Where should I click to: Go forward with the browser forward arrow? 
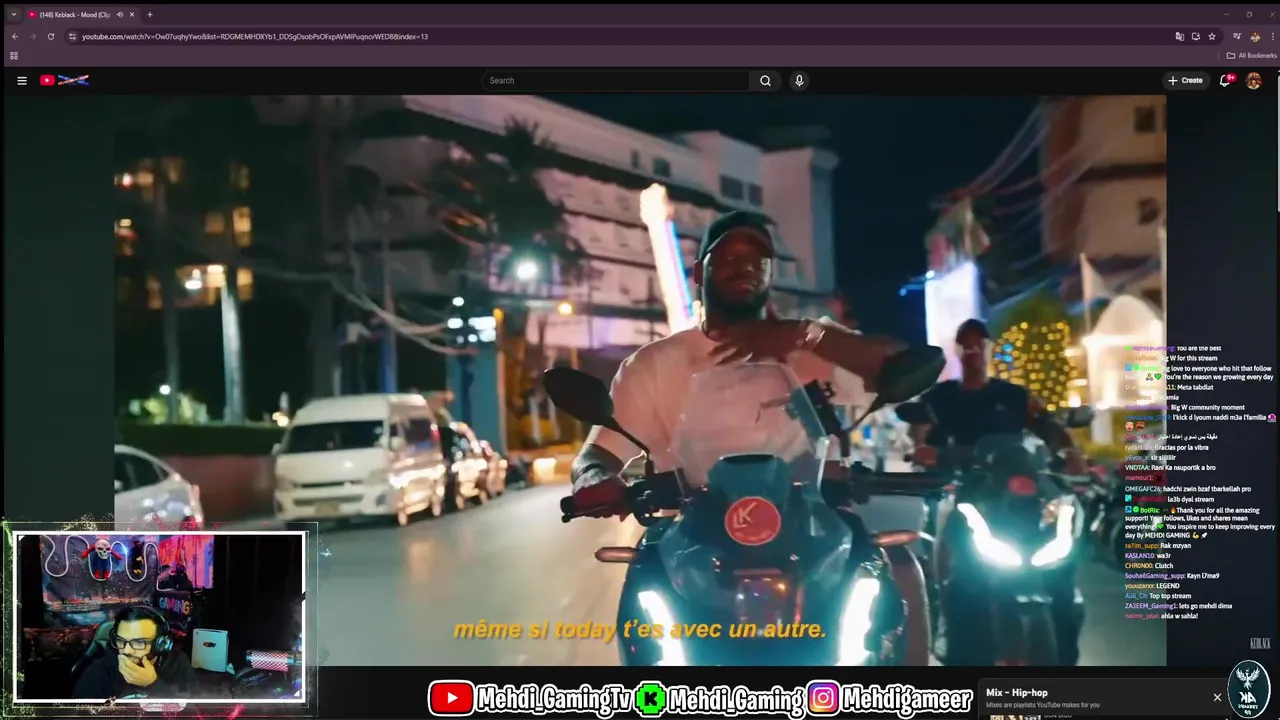click(32, 36)
